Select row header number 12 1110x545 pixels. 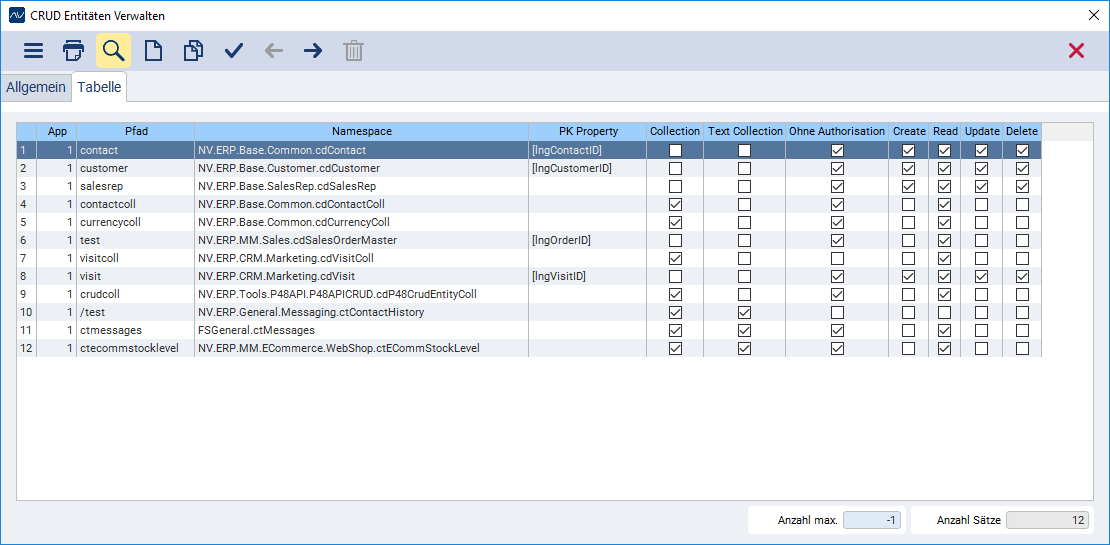[27, 348]
